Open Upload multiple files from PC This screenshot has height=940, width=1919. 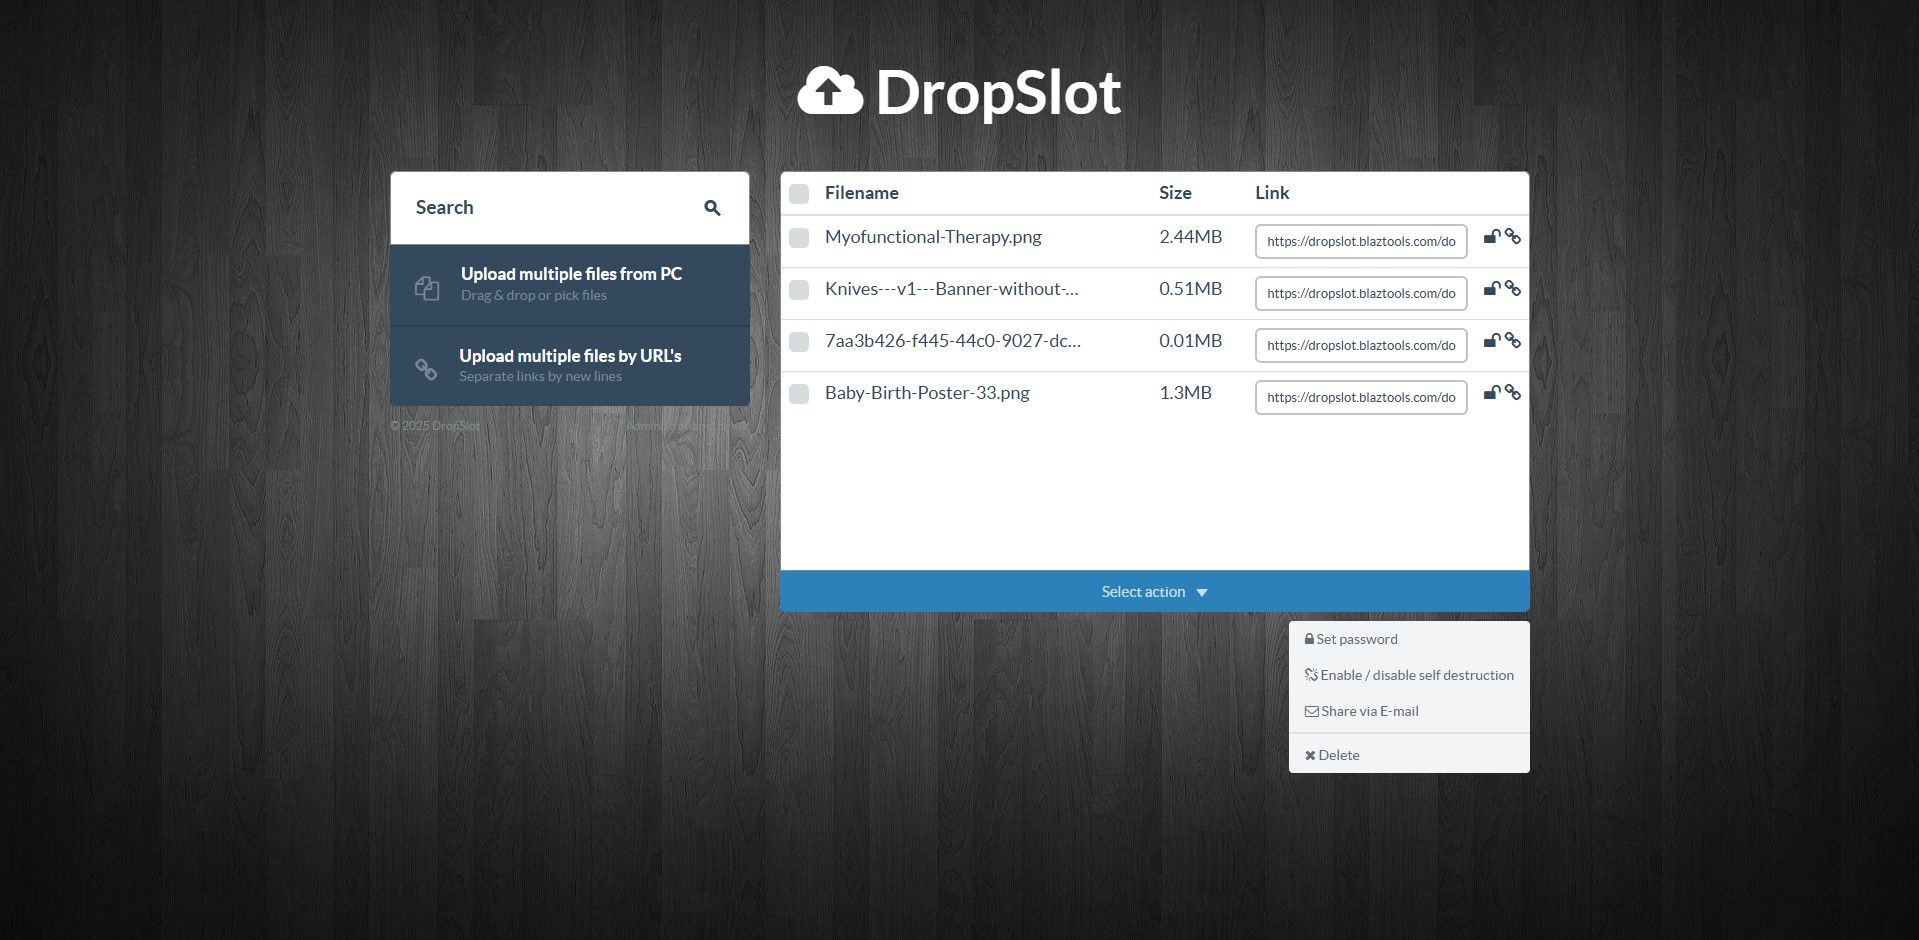[570, 285]
